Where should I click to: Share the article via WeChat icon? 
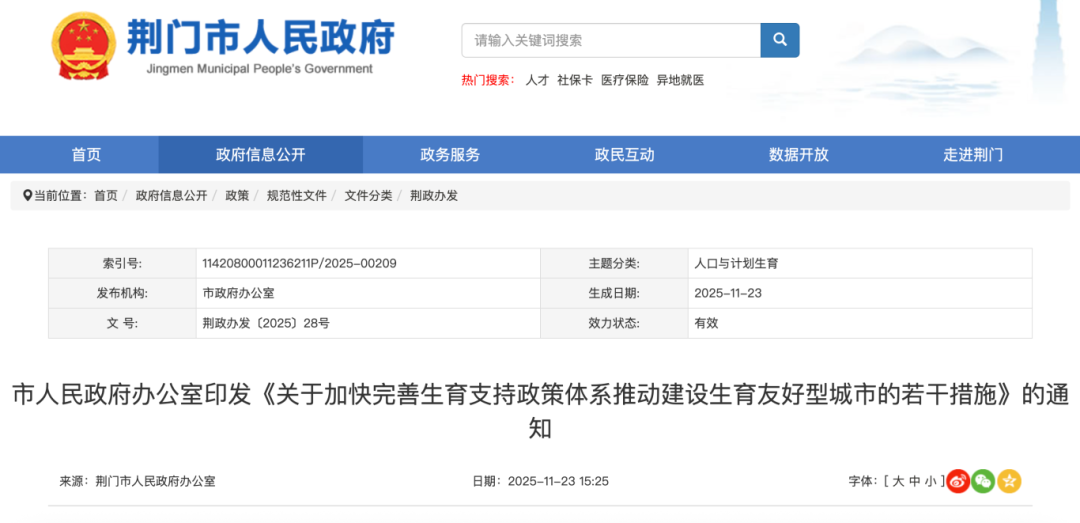(x=984, y=481)
